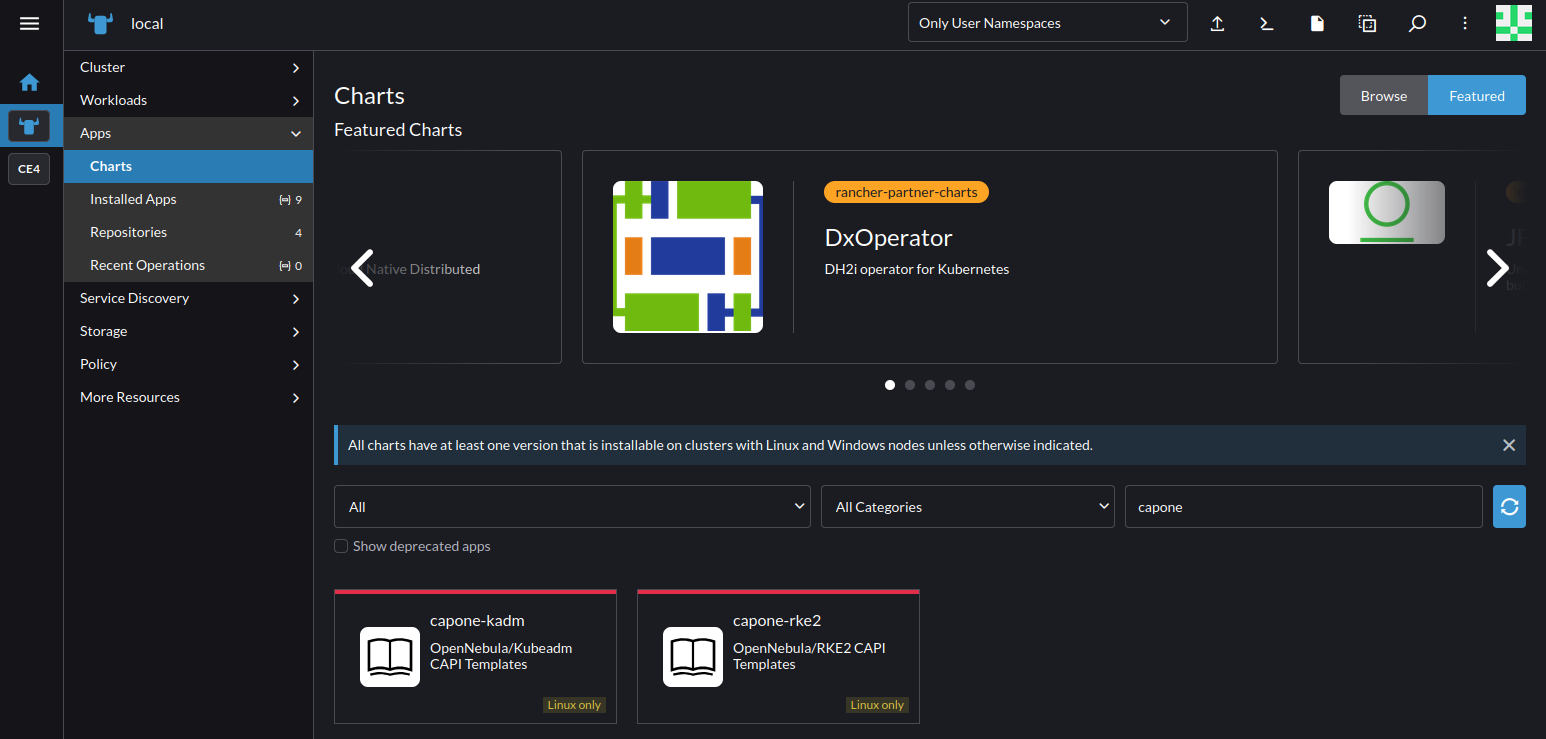Viewport: 1546px width, 739px height.
Task: Select the third carousel dot
Action: pos(930,385)
